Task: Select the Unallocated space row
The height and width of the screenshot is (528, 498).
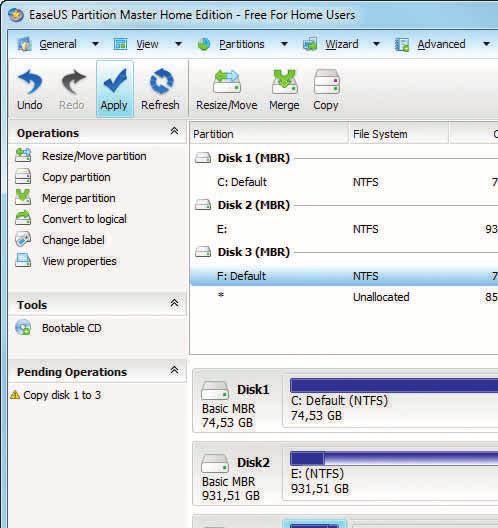Action: click(344, 297)
